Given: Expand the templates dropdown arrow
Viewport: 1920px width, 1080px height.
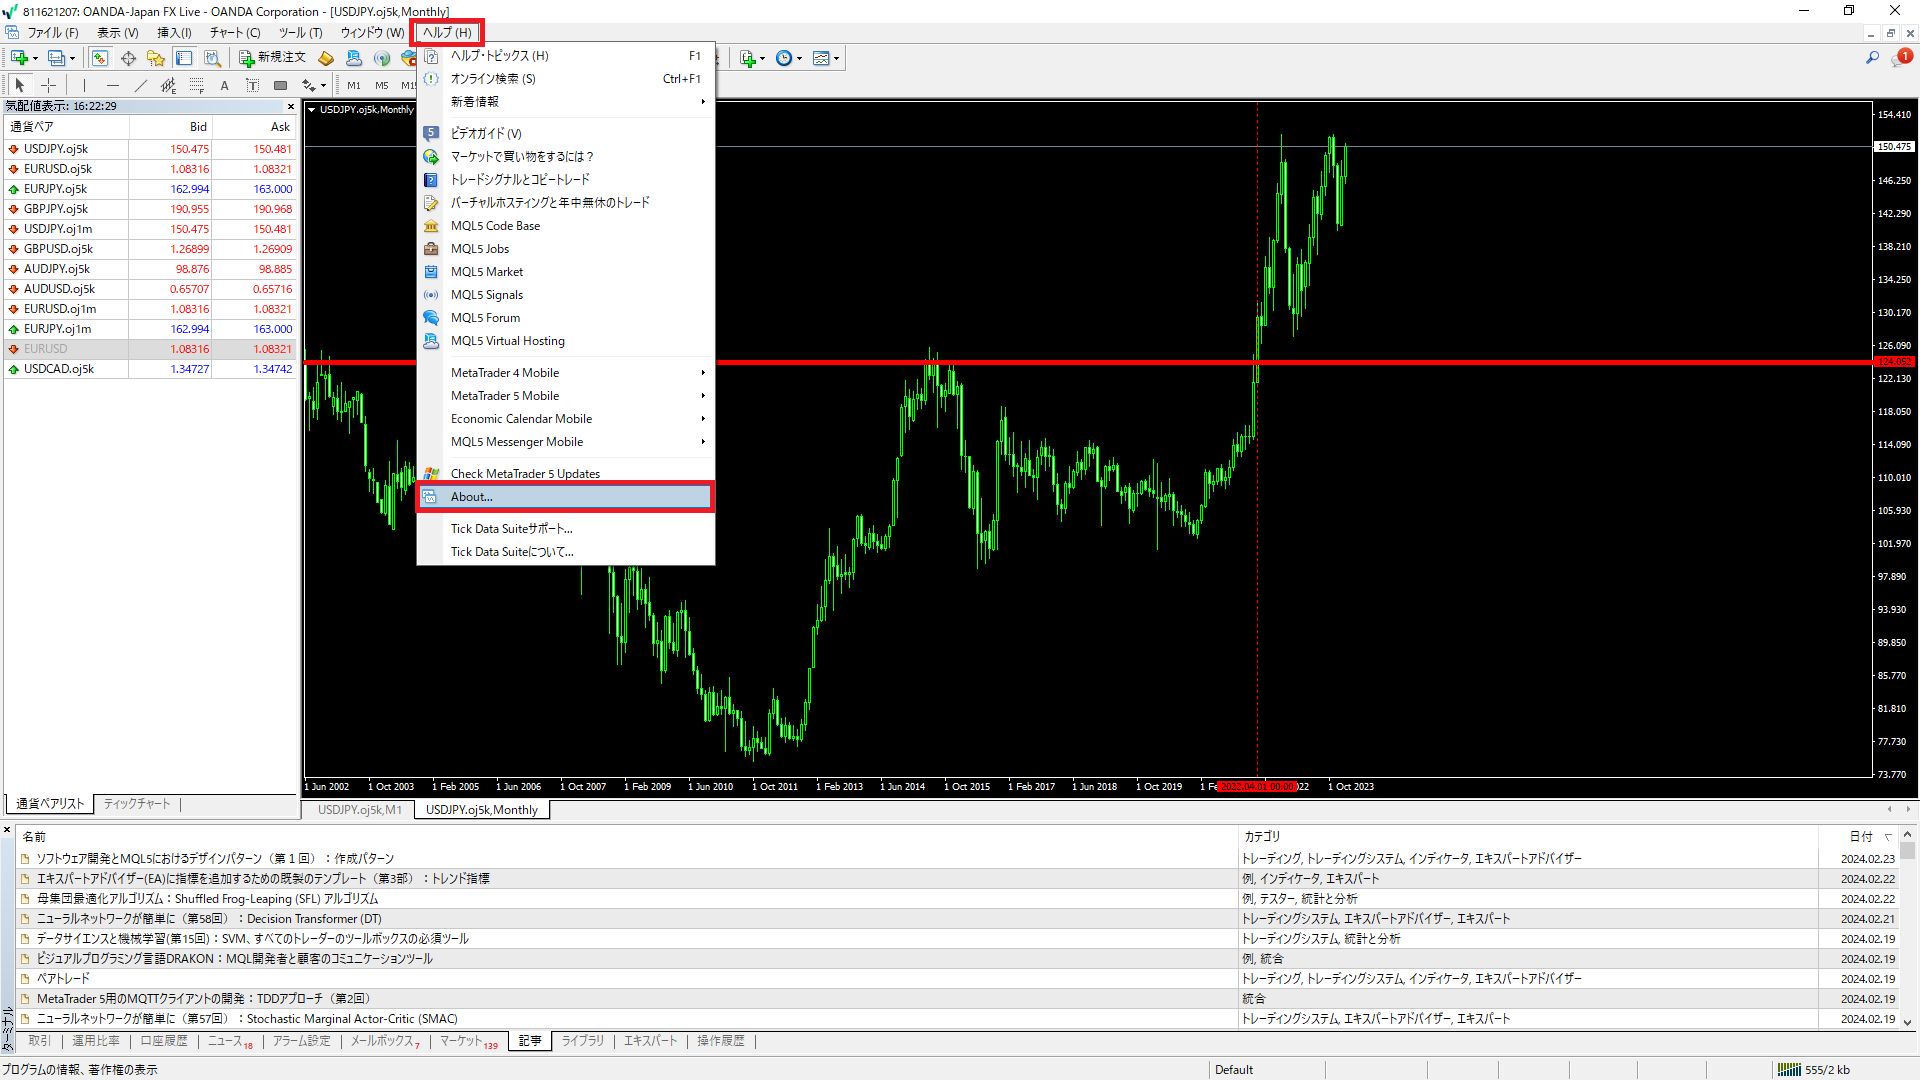Looking at the screenshot, I should click(x=836, y=58).
